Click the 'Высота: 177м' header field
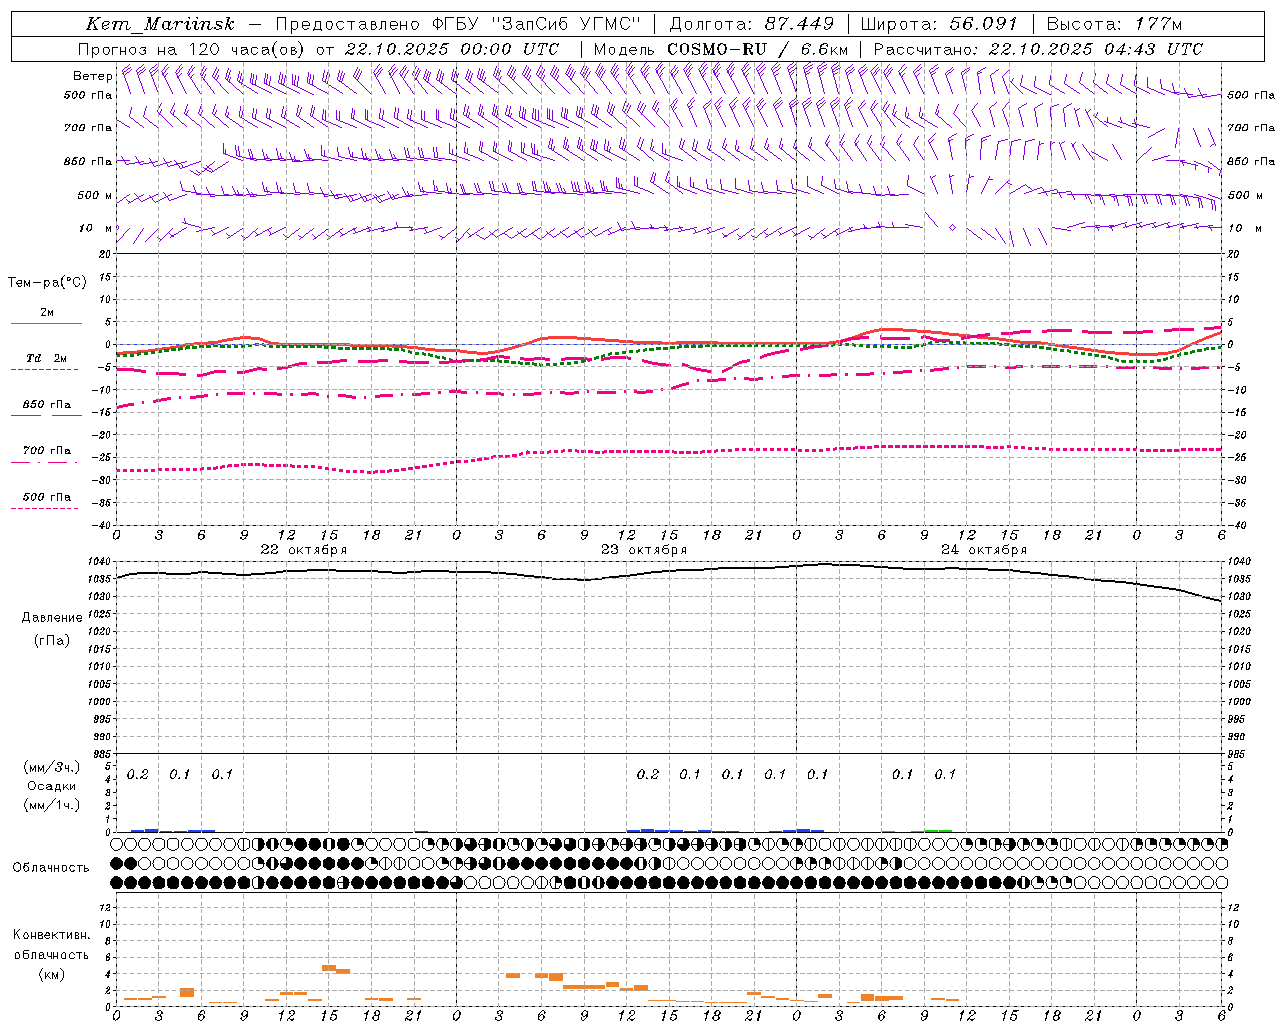Image resolution: width=1280 pixels, height=1024 pixels. coord(1115,24)
